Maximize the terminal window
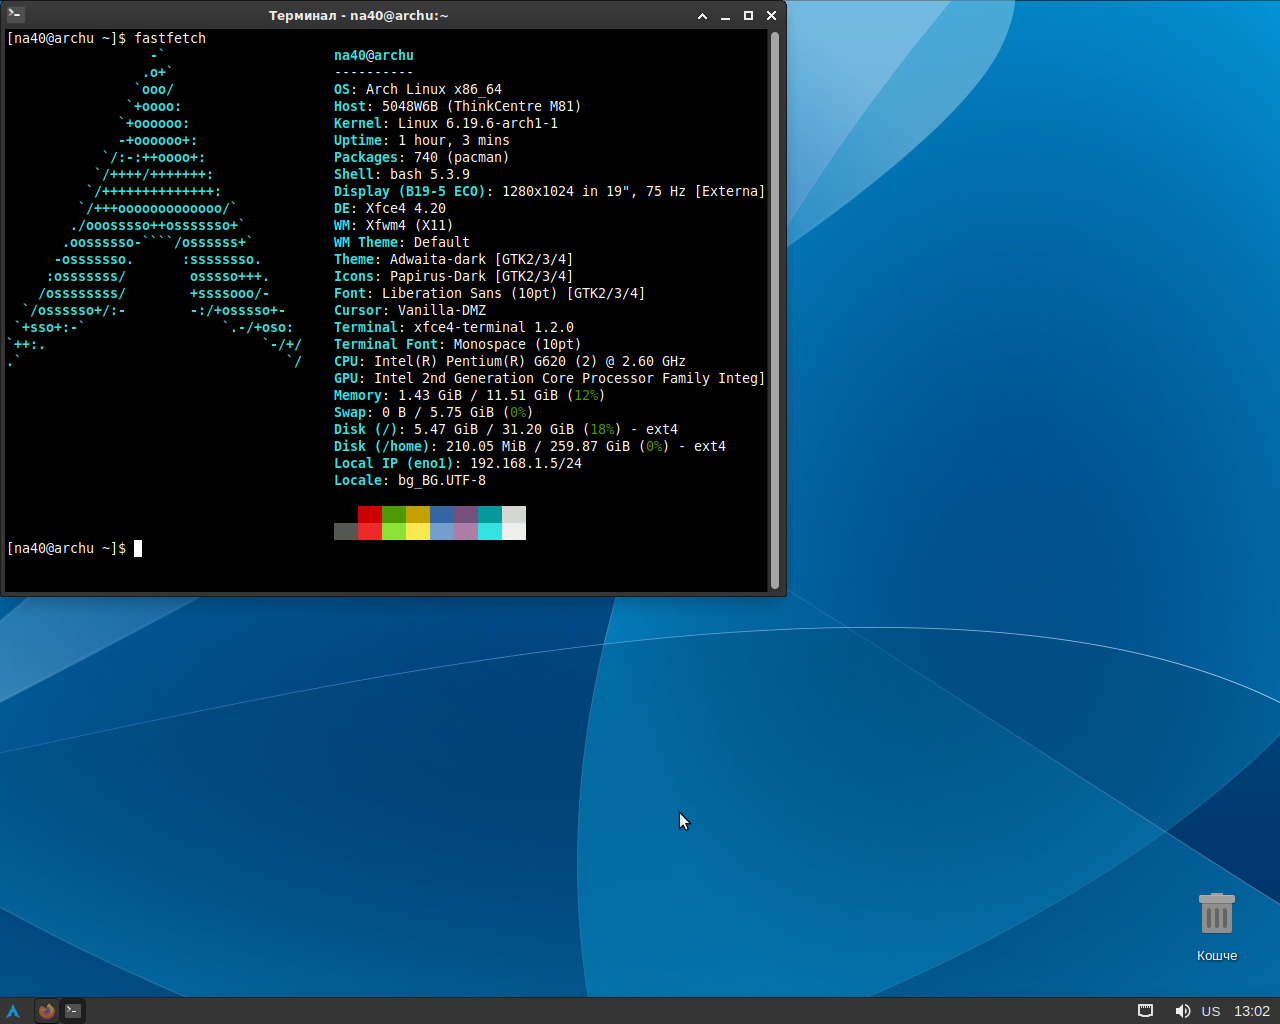The width and height of the screenshot is (1280, 1024). [x=748, y=16]
